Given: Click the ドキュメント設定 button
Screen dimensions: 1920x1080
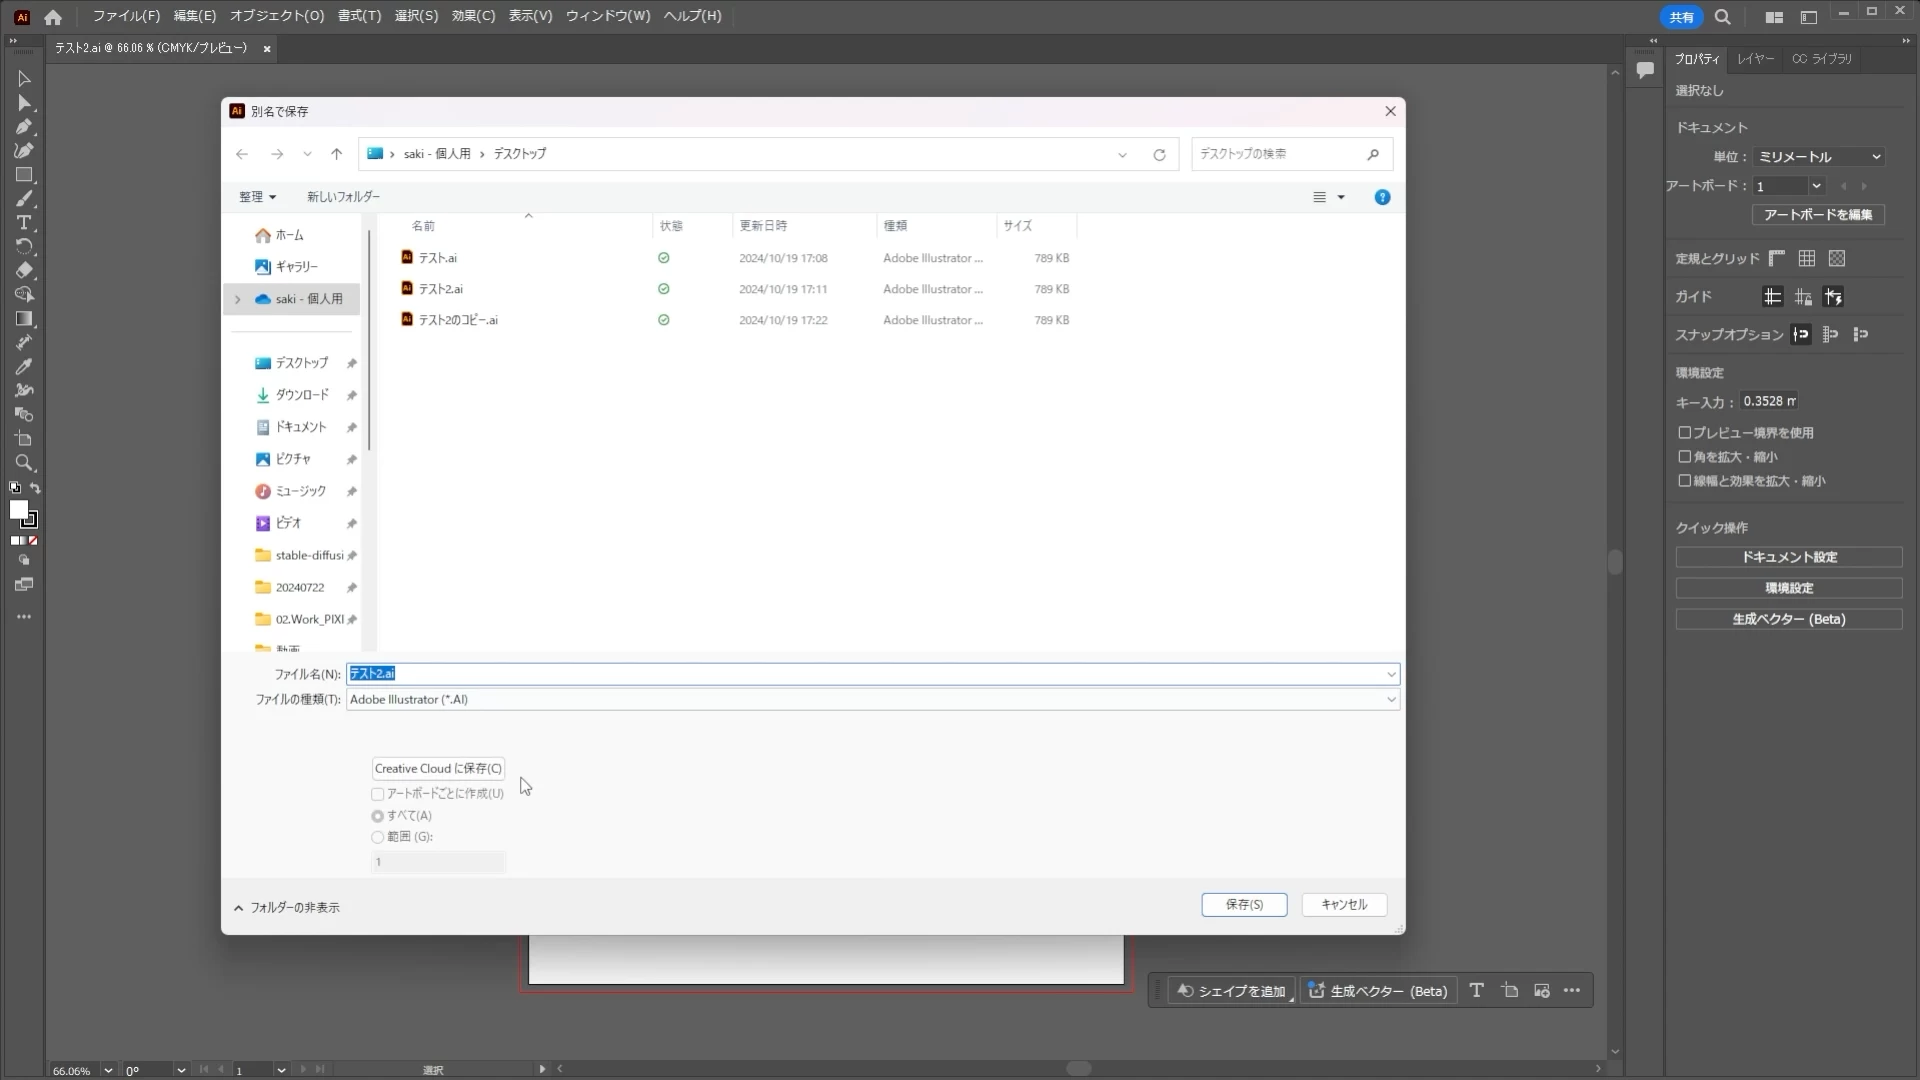Looking at the screenshot, I should (1789, 558).
